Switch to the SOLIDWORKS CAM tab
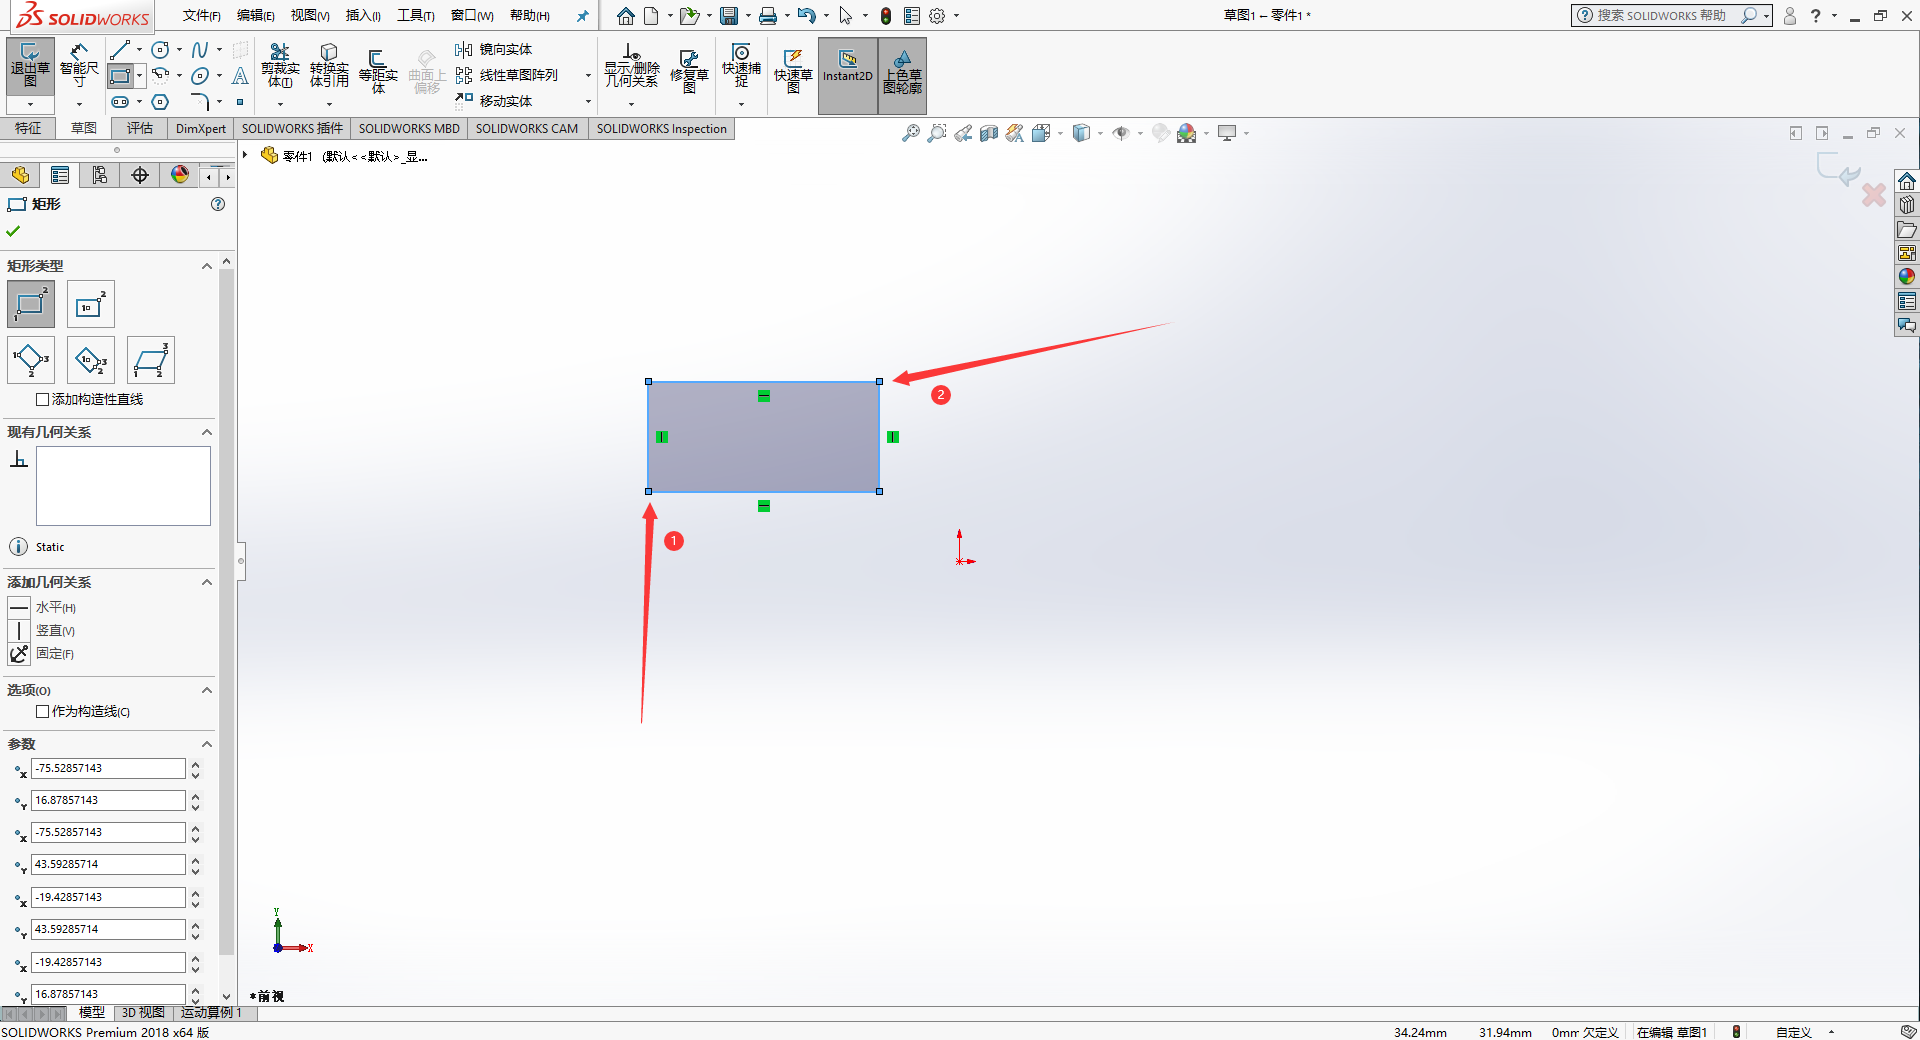 [527, 128]
